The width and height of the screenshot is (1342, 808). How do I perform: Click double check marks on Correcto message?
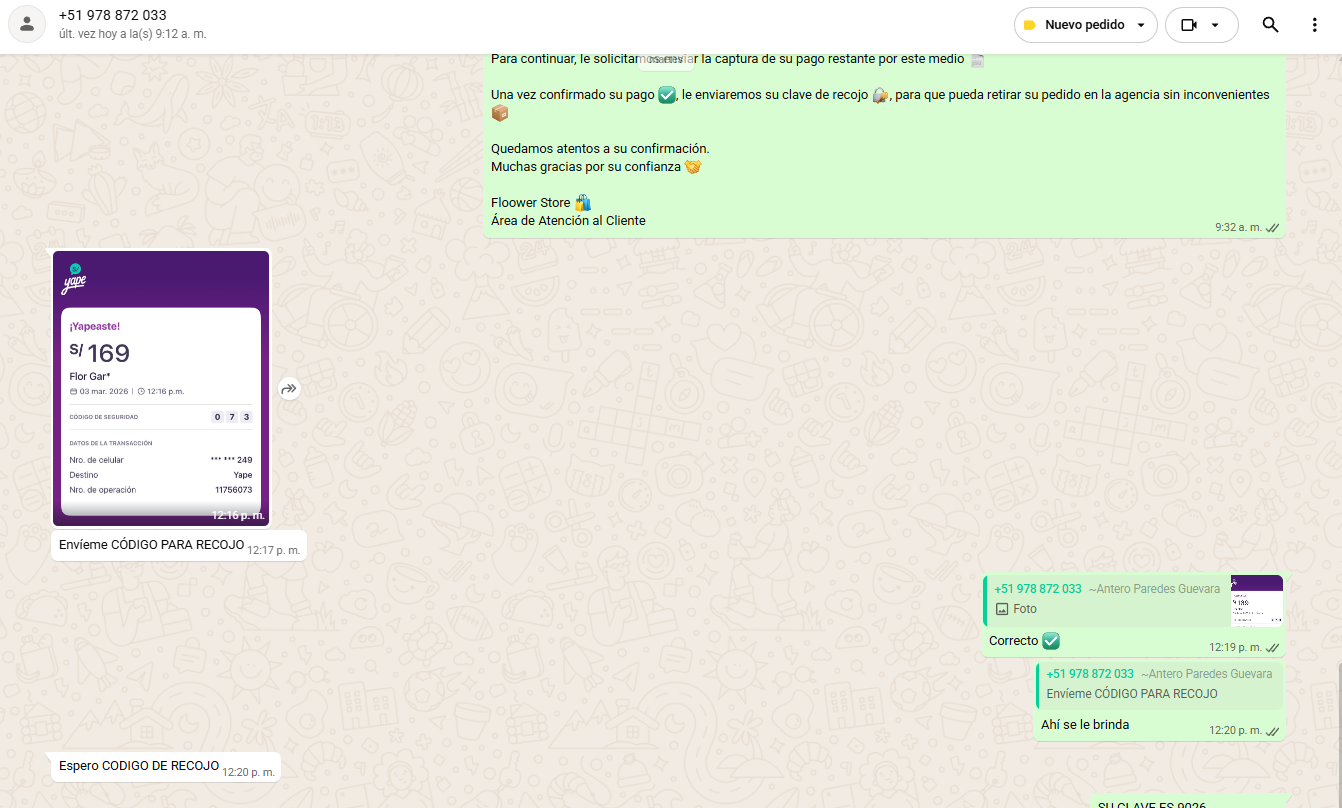[1273, 648]
